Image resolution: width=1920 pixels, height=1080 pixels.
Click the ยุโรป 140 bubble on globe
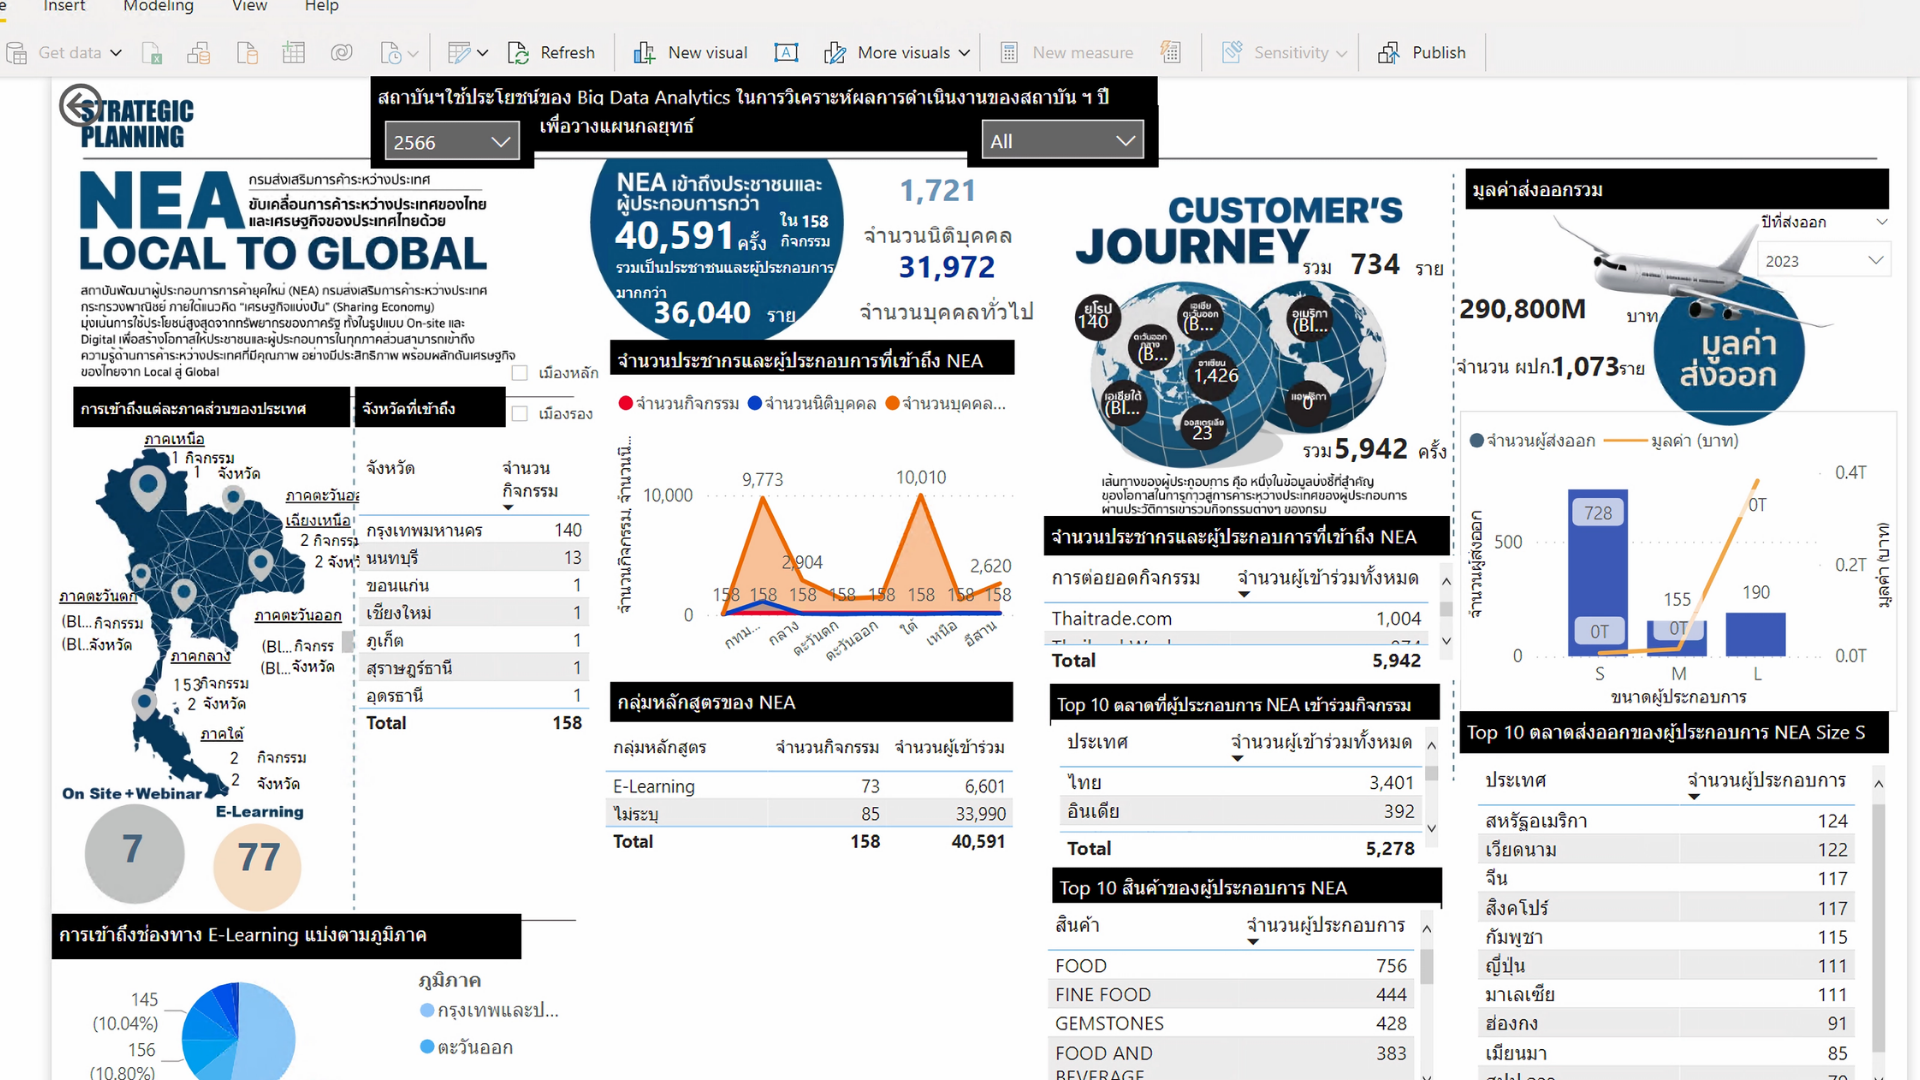pyautogui.click(x=1097, y=316)
